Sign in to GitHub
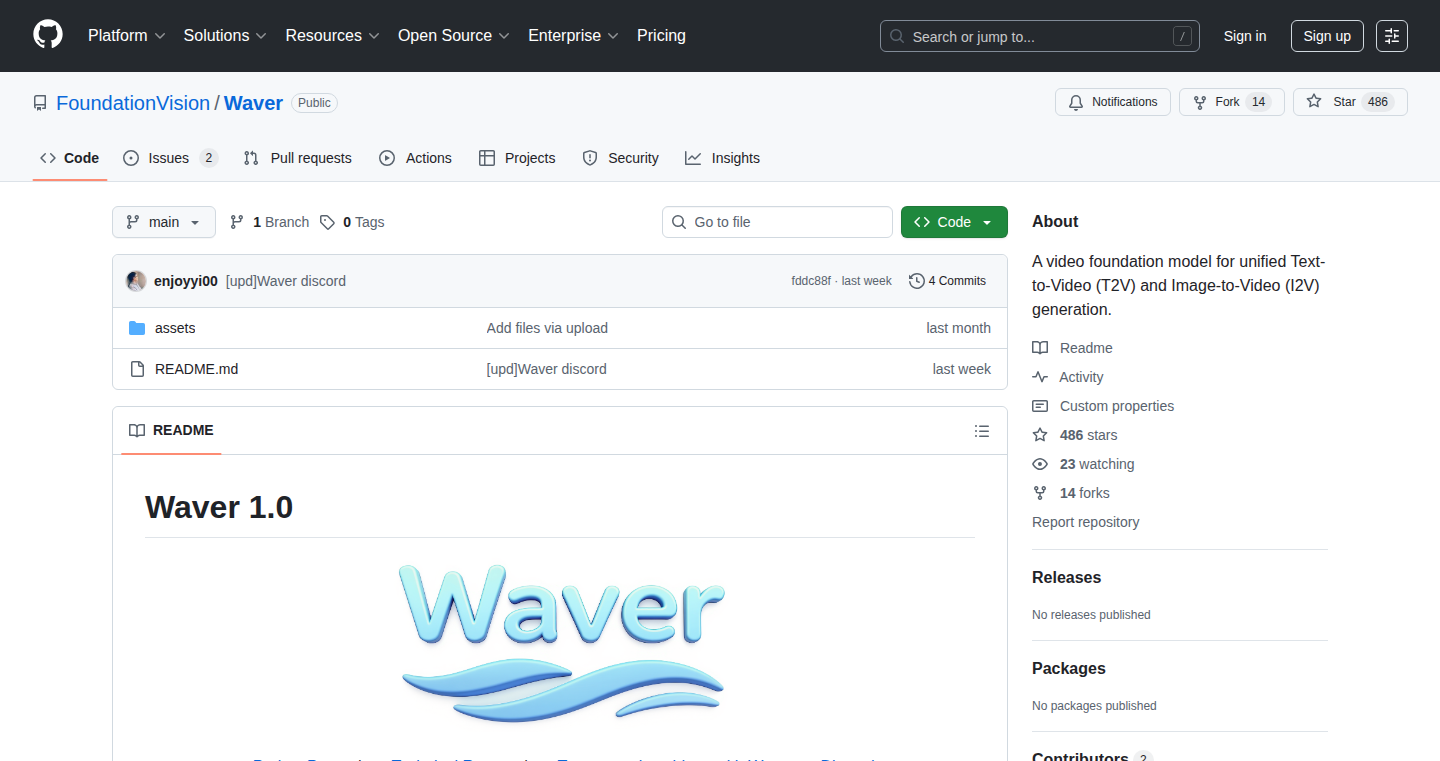The height and width of the screenshot is (761, 1440). click(x=1245, y=36)
